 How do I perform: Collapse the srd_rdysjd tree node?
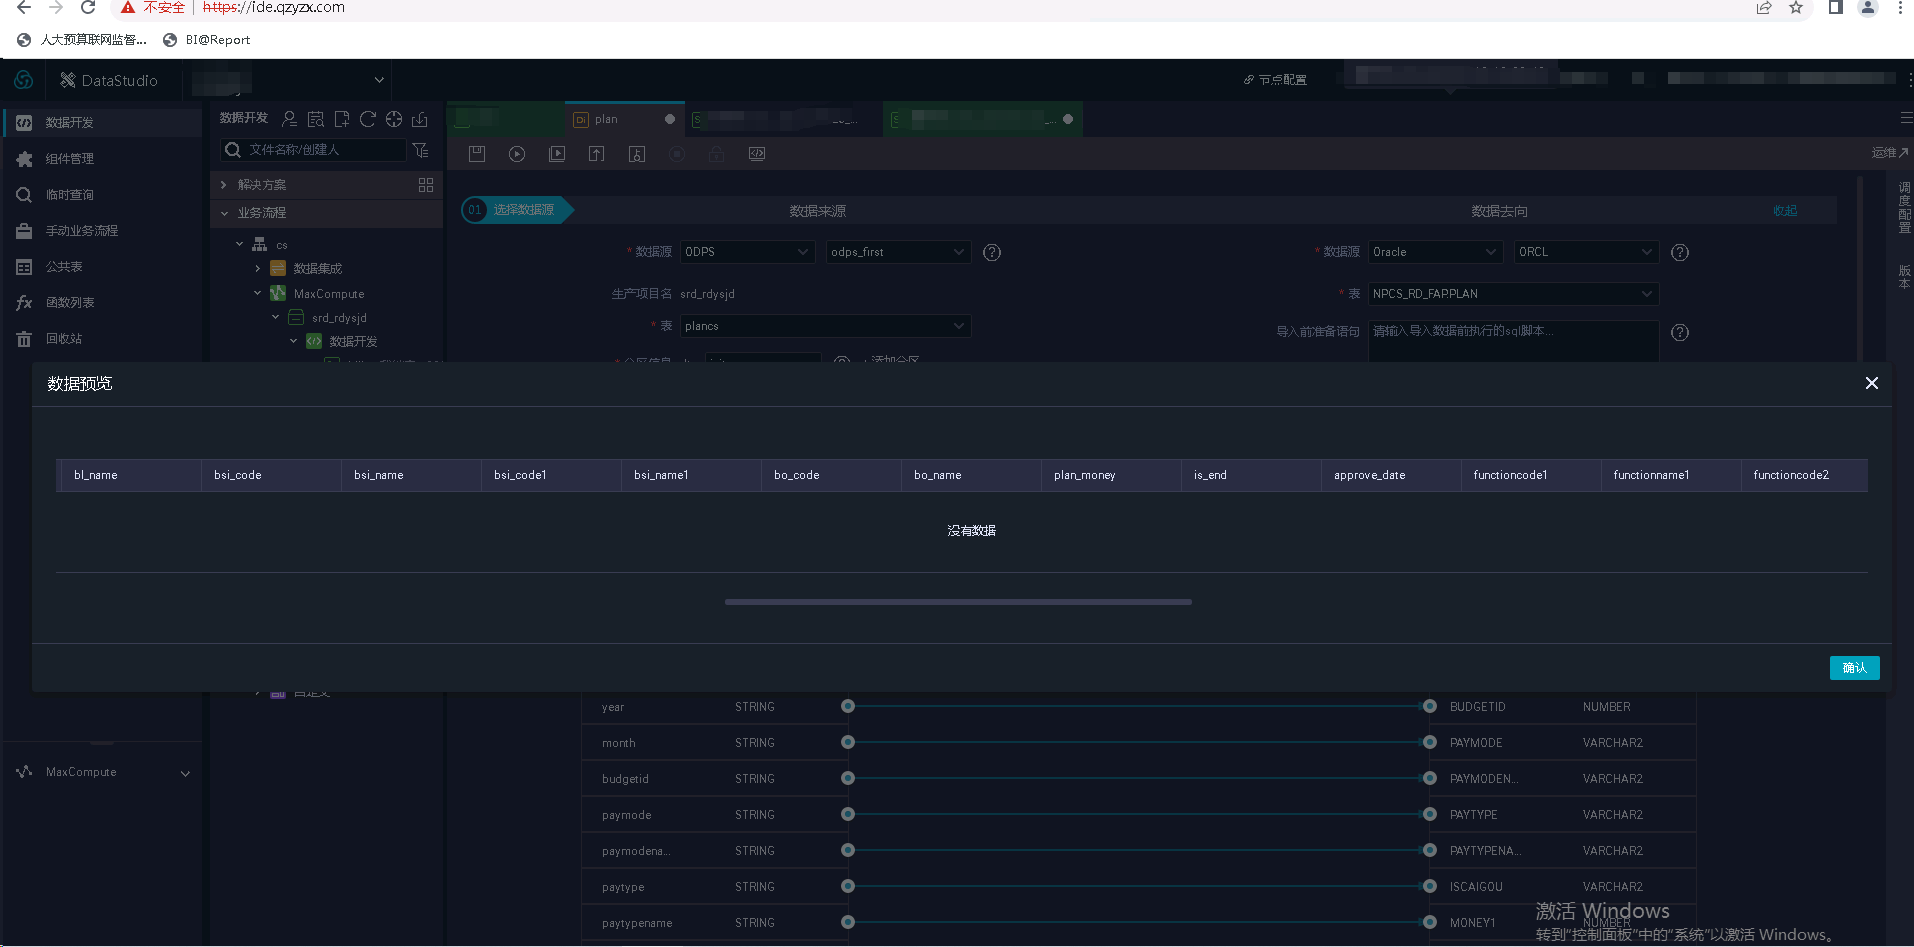point(276,317)
